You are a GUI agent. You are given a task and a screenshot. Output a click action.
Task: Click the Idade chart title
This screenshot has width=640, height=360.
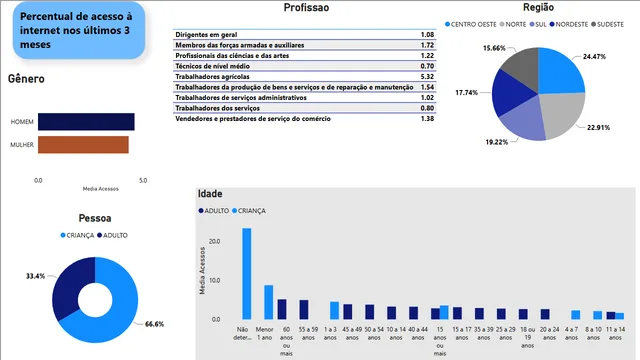[210, 194]
